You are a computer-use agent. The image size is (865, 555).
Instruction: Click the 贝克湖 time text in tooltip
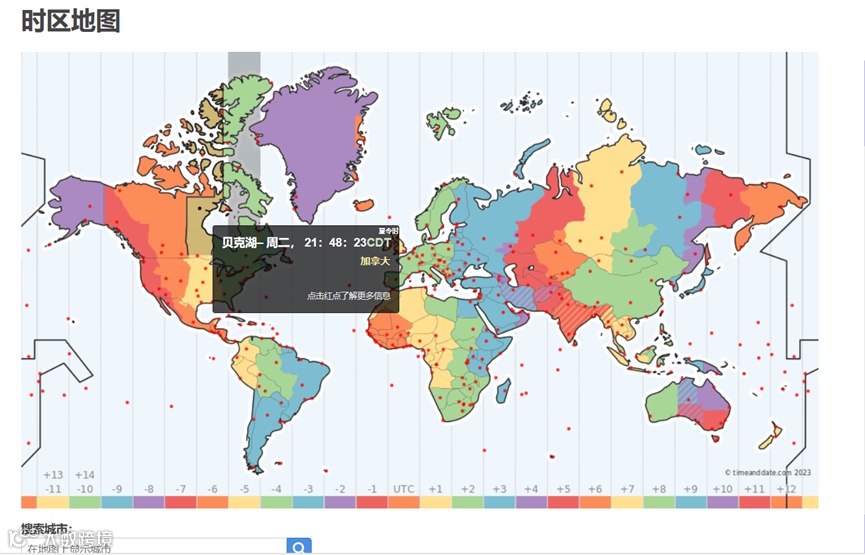(x=306, y=243)
